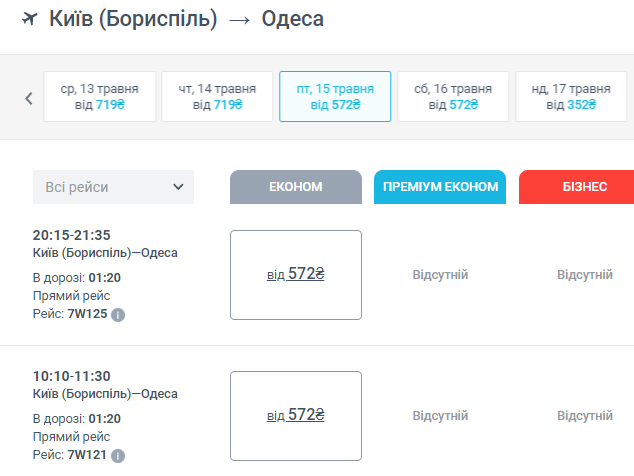Select the чт, 14 травня date tab
634x476 pixels.
point(217,96)
